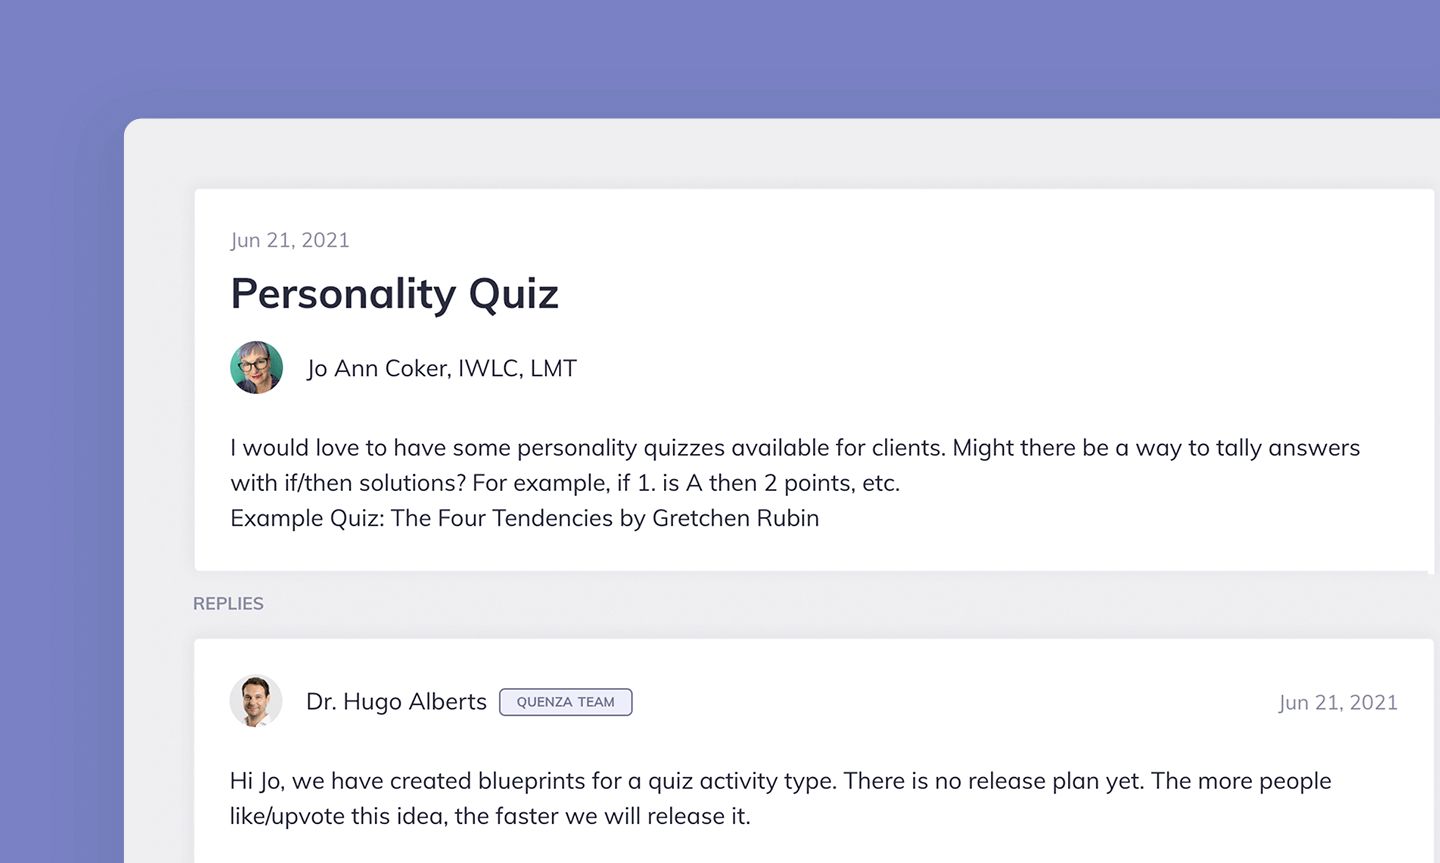
Task: Click the name Dr. Hugo Alberts
Action: coord(396,701)
